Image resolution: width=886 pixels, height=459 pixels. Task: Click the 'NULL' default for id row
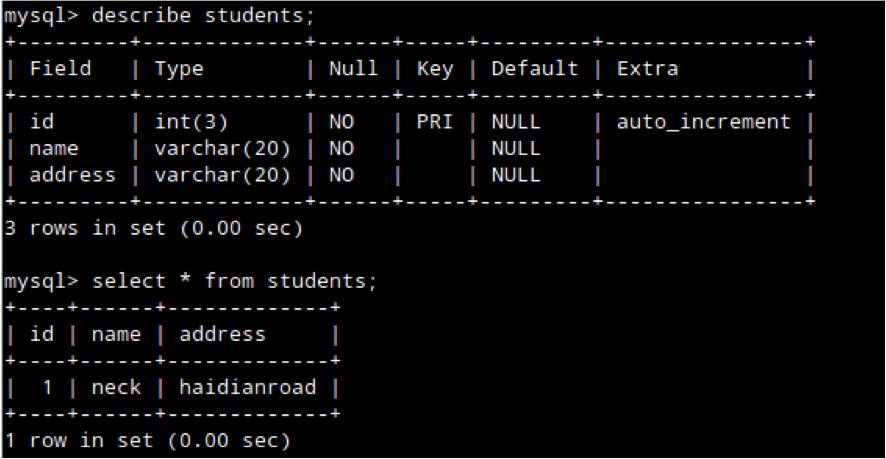tap(515, 122)
